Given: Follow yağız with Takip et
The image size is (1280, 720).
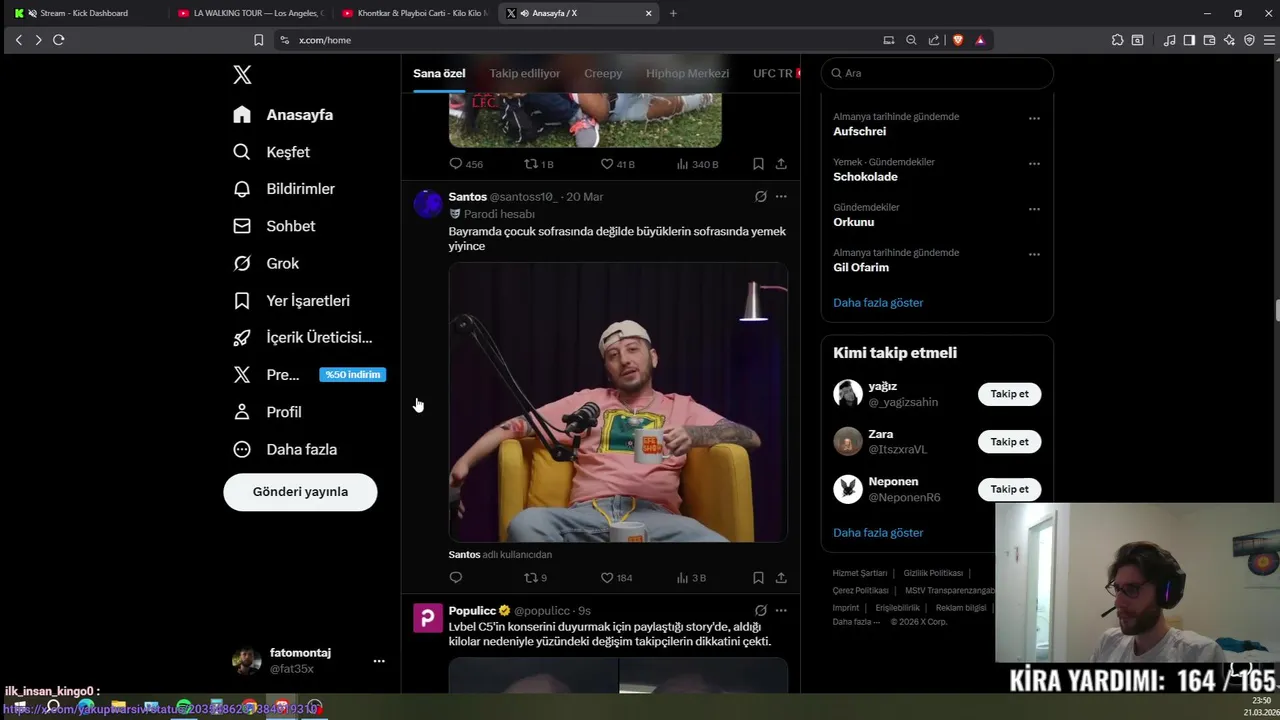Looking at the screenshot, I should click(x=1009, y=394).
